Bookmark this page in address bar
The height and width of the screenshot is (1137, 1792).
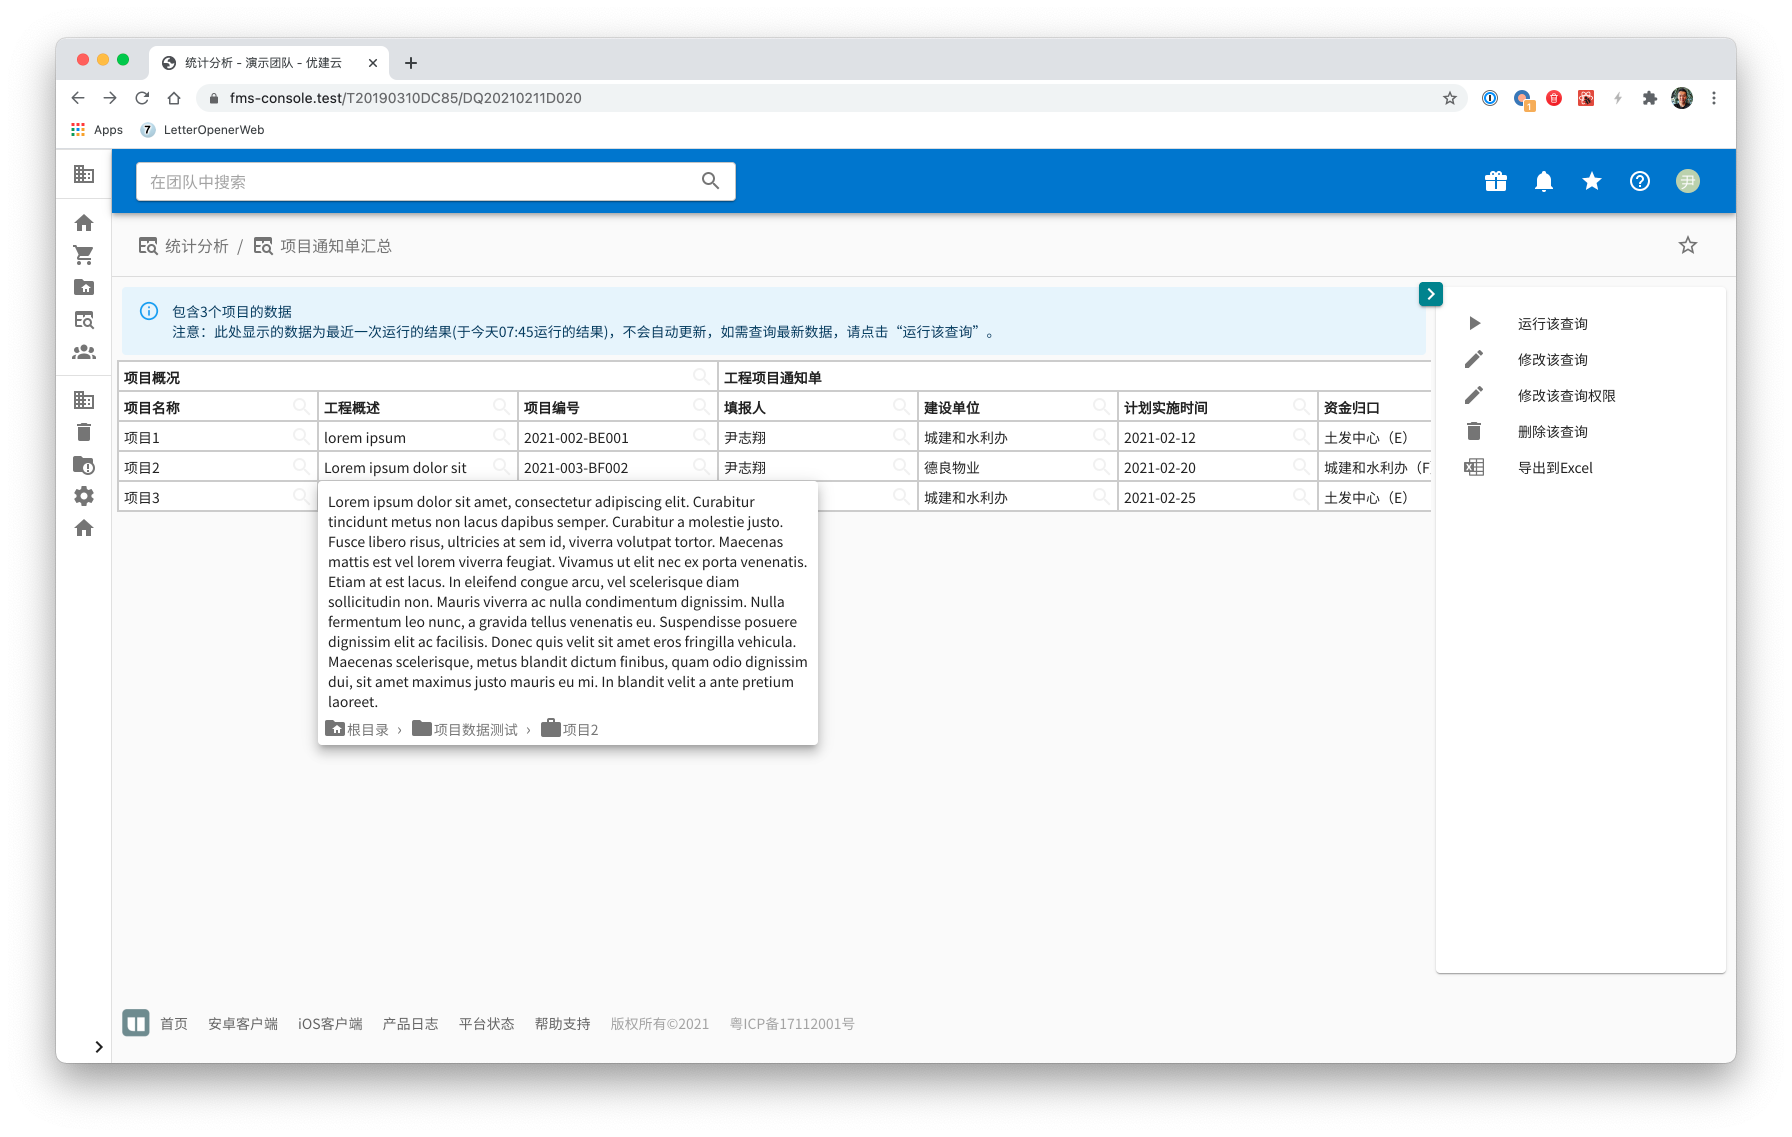coord(1449,98)
